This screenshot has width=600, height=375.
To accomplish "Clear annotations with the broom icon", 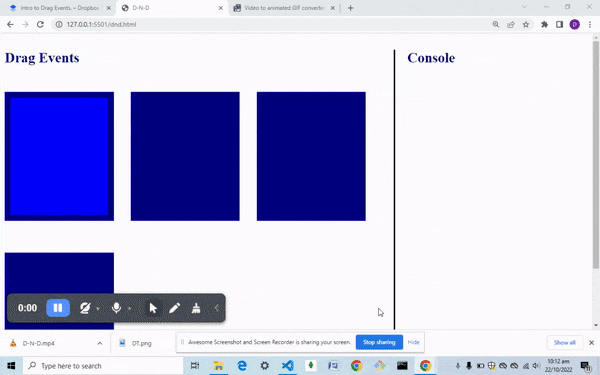I will (x=196, y=308).
